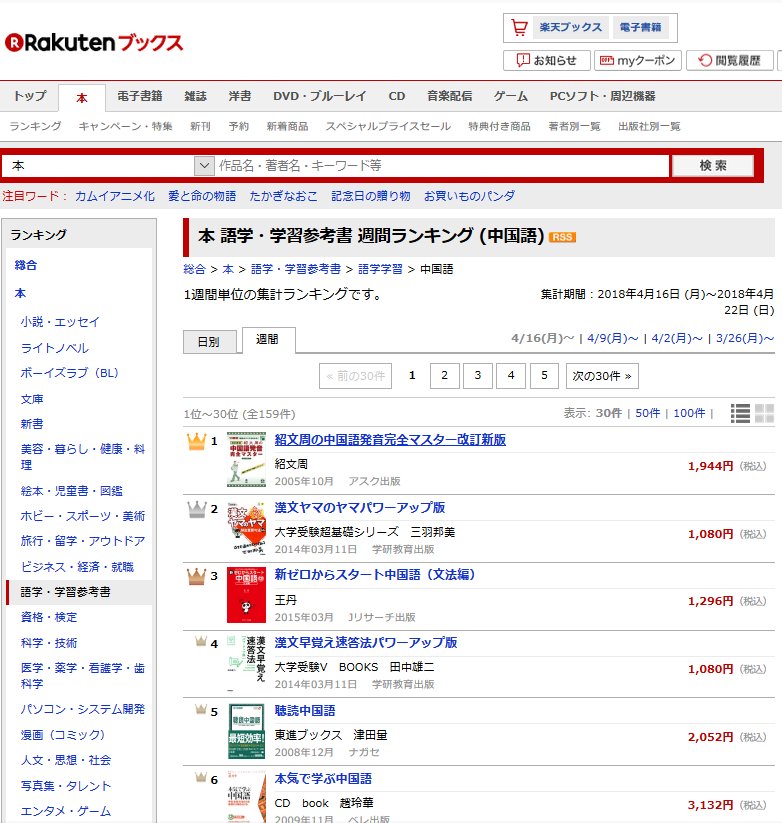The image size is (782, 823).
Task: Open the 音楽配信 tab
Action: [x=449, y=96]
